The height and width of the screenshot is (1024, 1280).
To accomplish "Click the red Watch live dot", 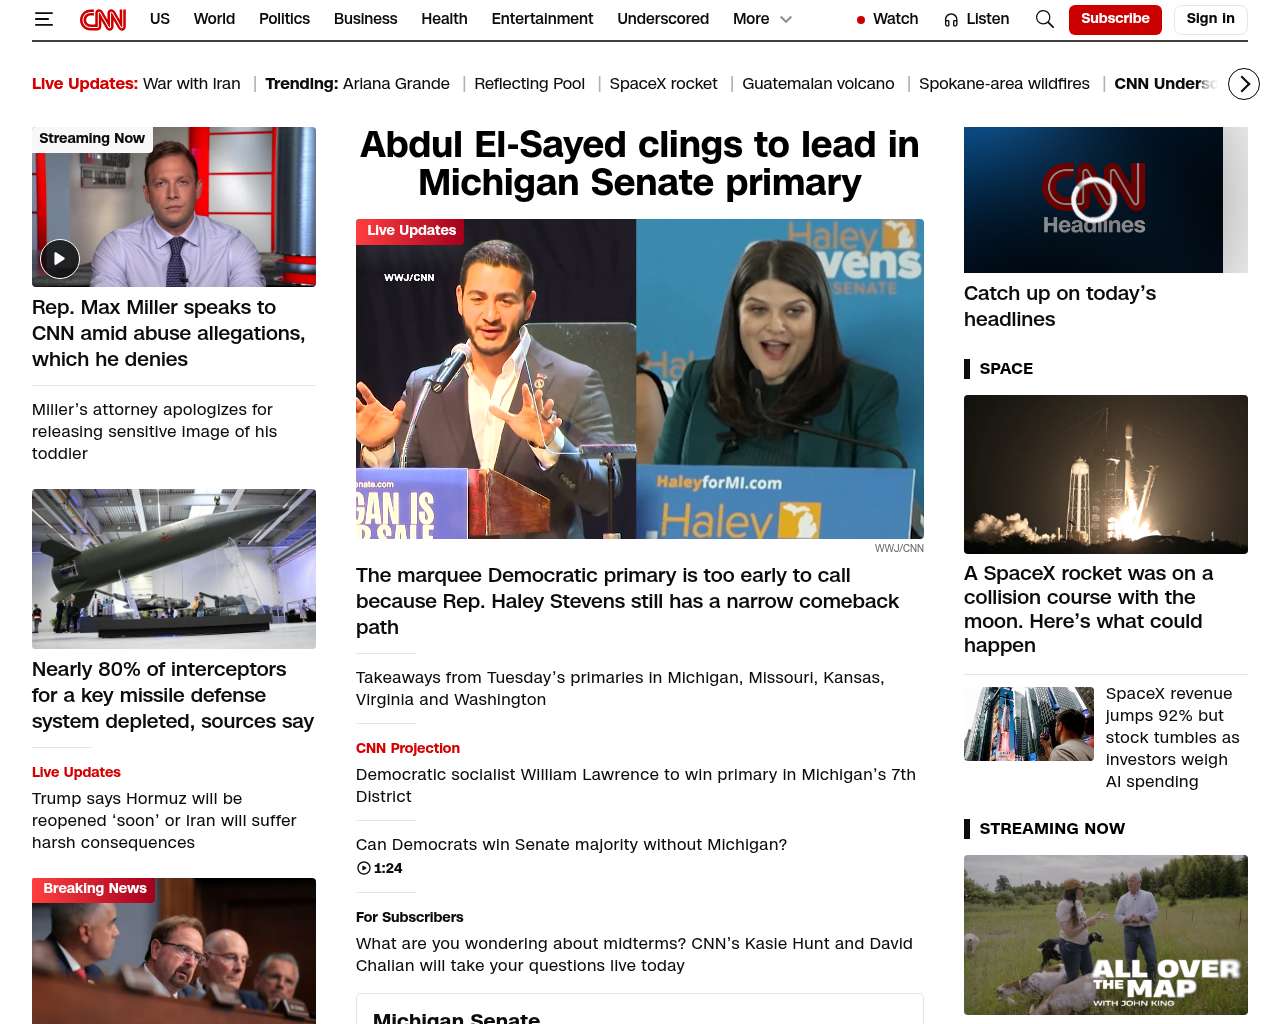I will pyautogui.click(x=861, y=20).
